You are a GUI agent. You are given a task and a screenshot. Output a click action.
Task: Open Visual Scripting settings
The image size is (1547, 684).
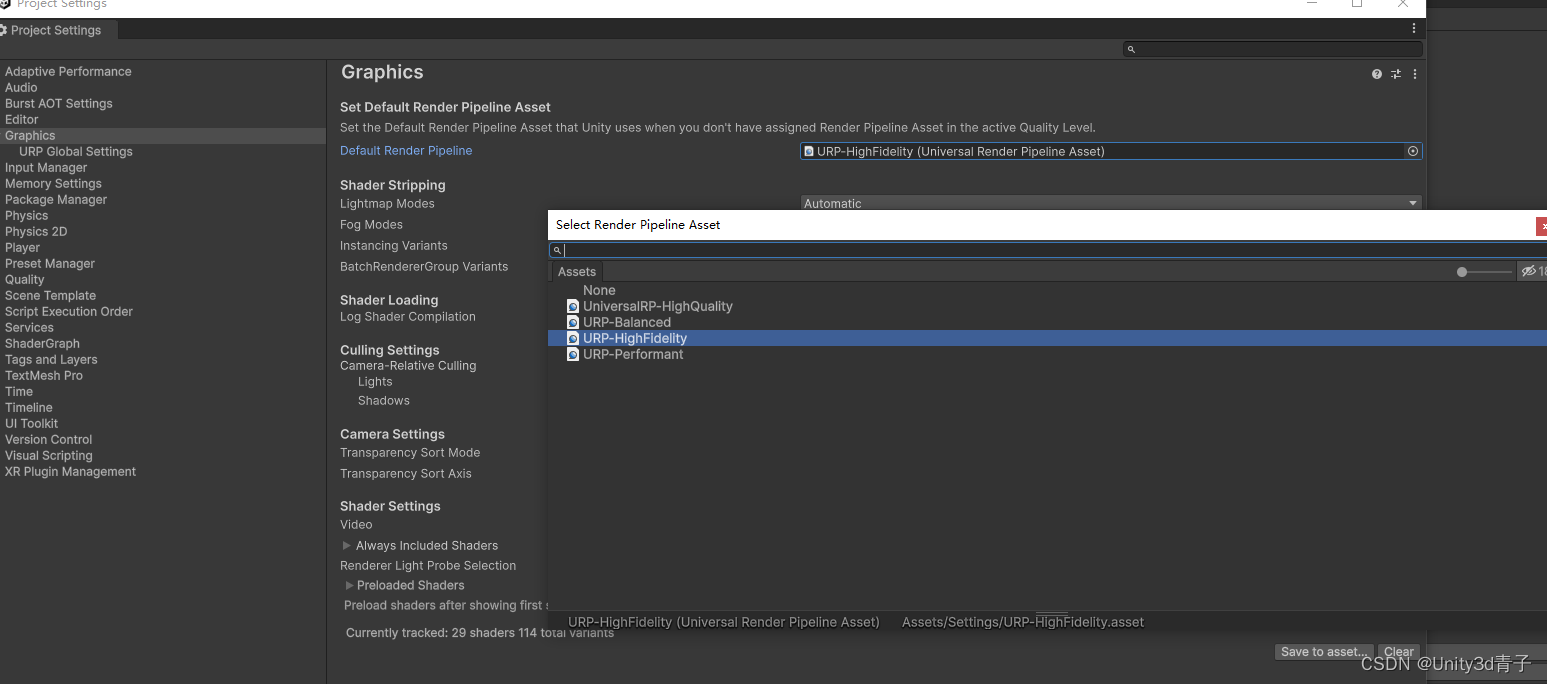tap(49, 455)
